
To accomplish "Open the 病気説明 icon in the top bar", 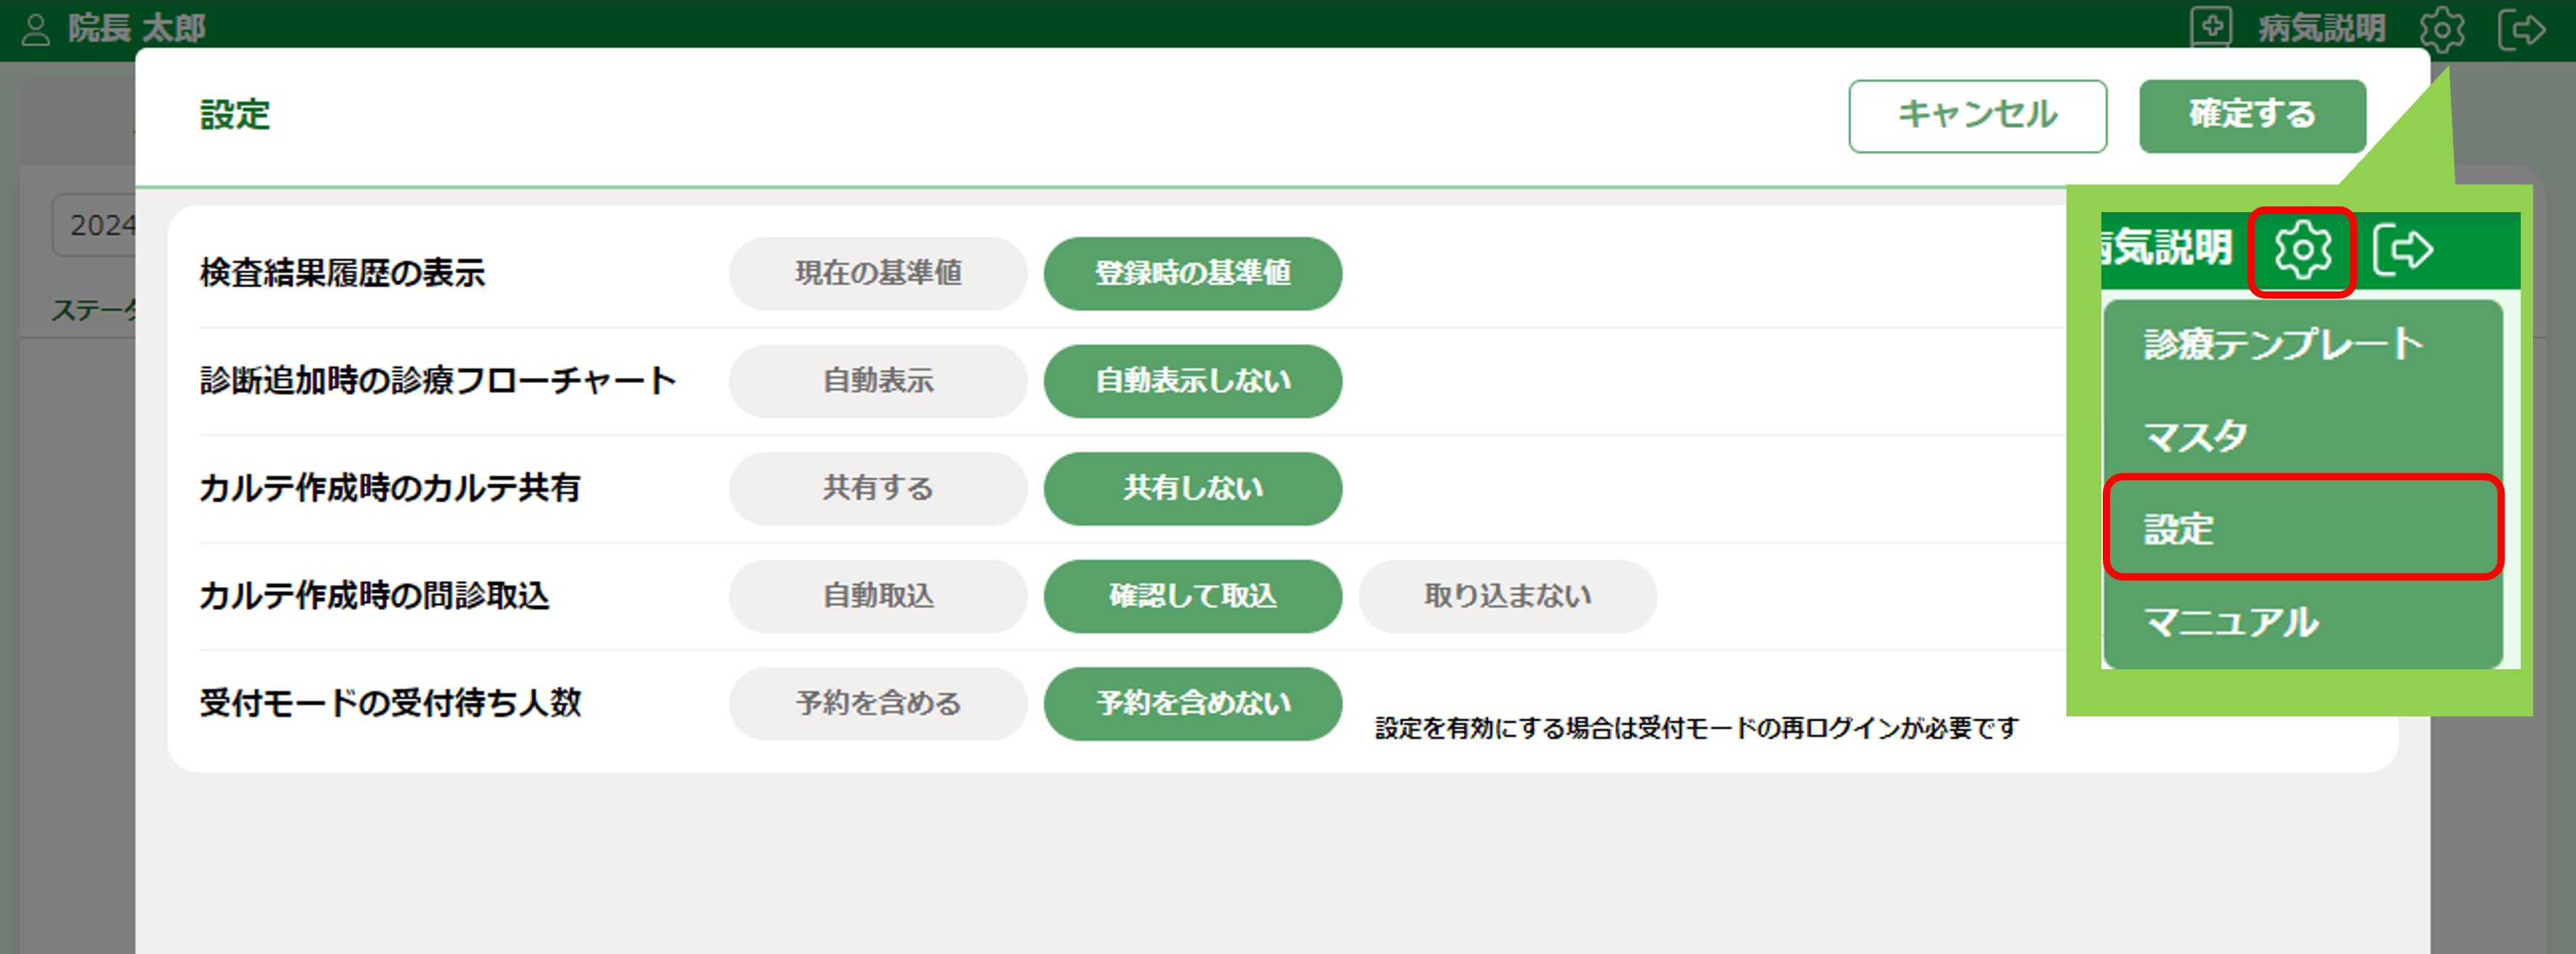I will click(x=2210, y=27).
